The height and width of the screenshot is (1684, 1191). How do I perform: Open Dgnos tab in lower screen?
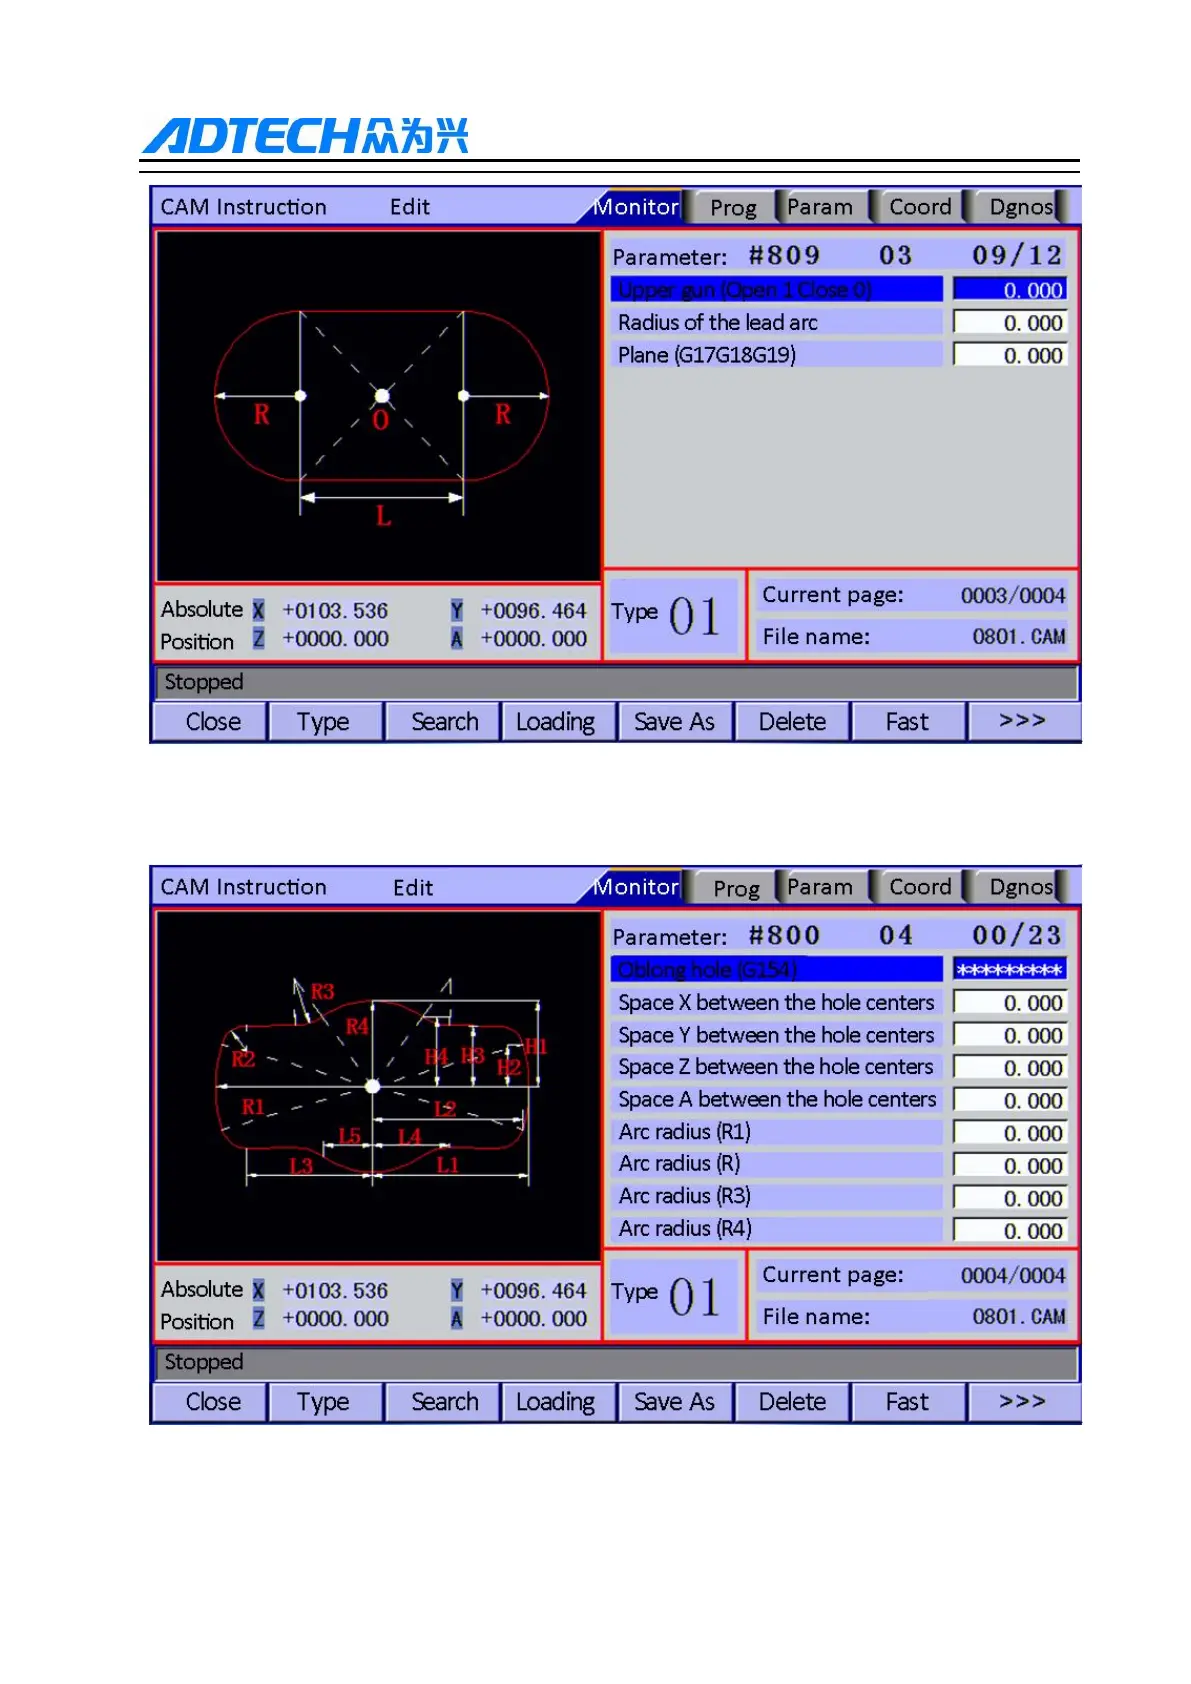click(1020, 887)
